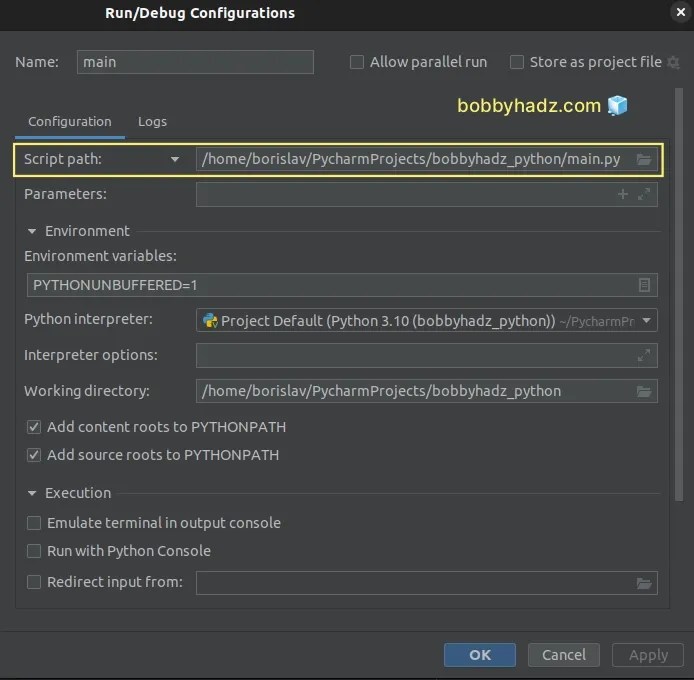Confirm with the OK button
This screenshot has height=680, width=694.
480,655
